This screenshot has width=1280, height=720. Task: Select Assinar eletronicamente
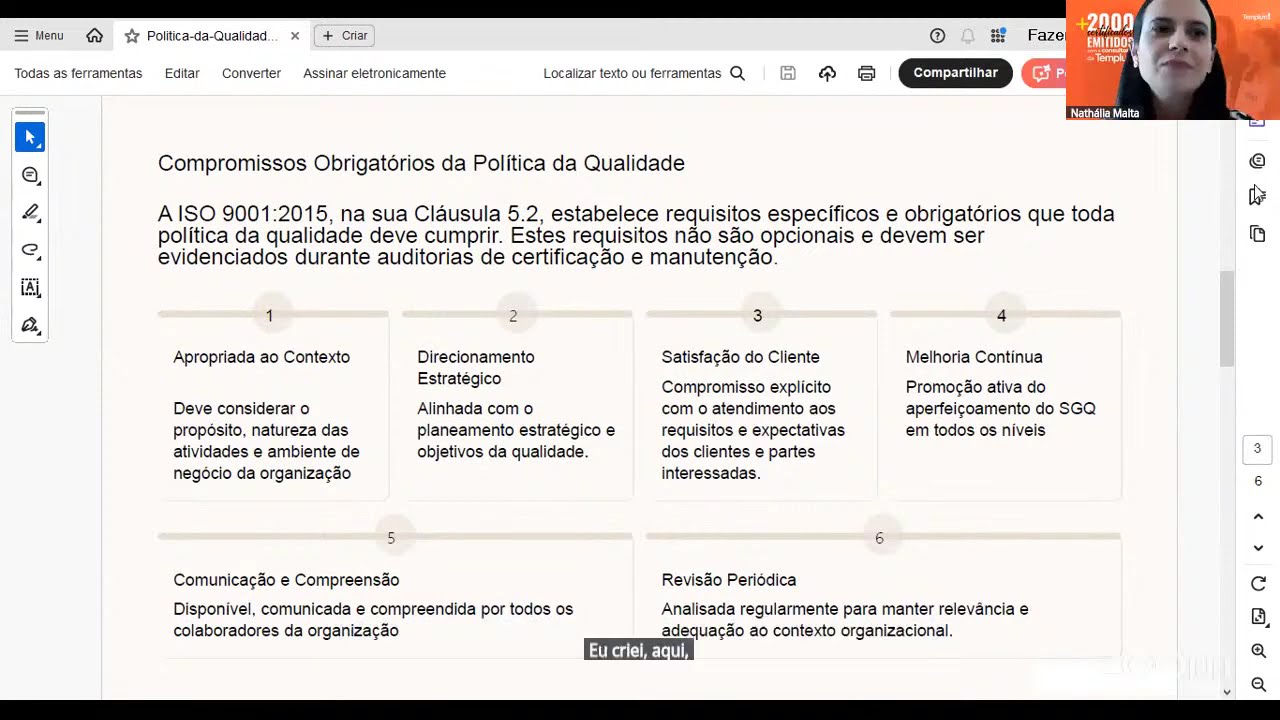(x=374, y=73)
